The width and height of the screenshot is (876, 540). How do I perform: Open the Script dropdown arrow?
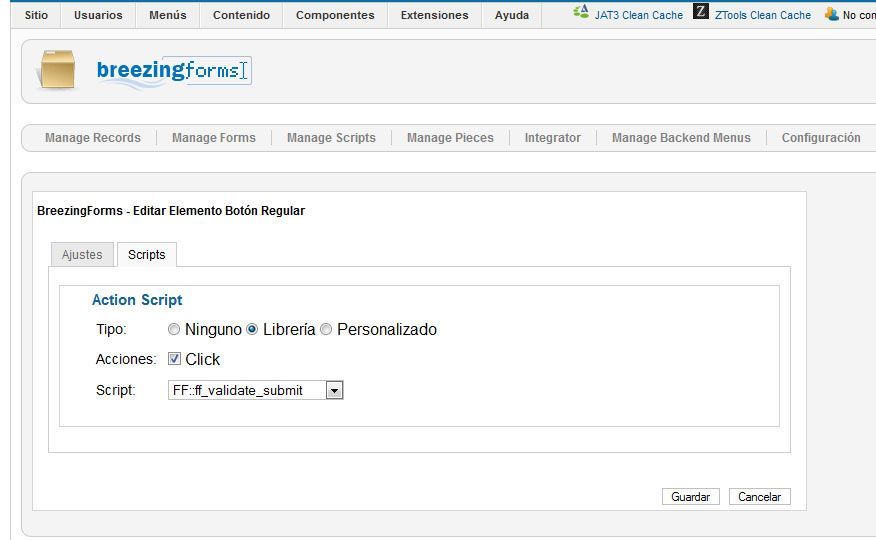coord(334,390)
